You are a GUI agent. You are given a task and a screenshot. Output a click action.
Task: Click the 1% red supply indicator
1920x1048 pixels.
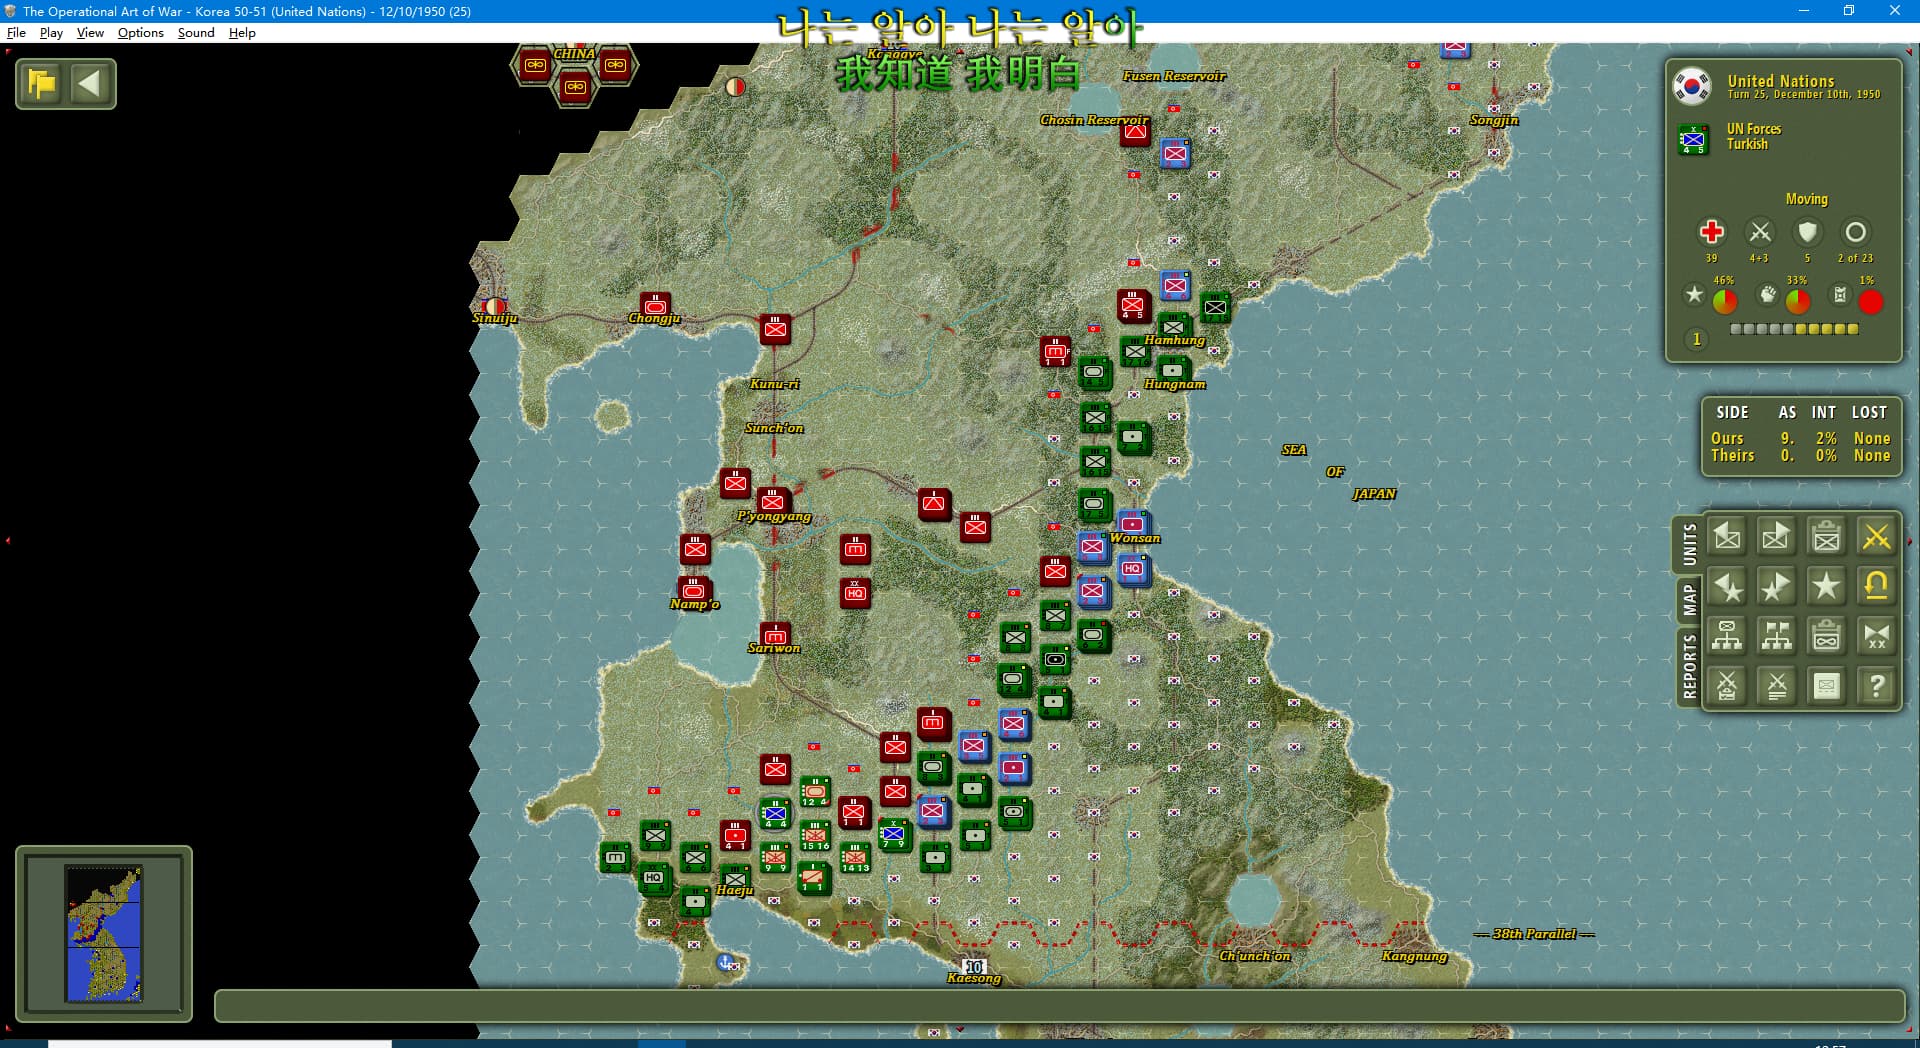pyautogui.click(x=1870, y=301)
